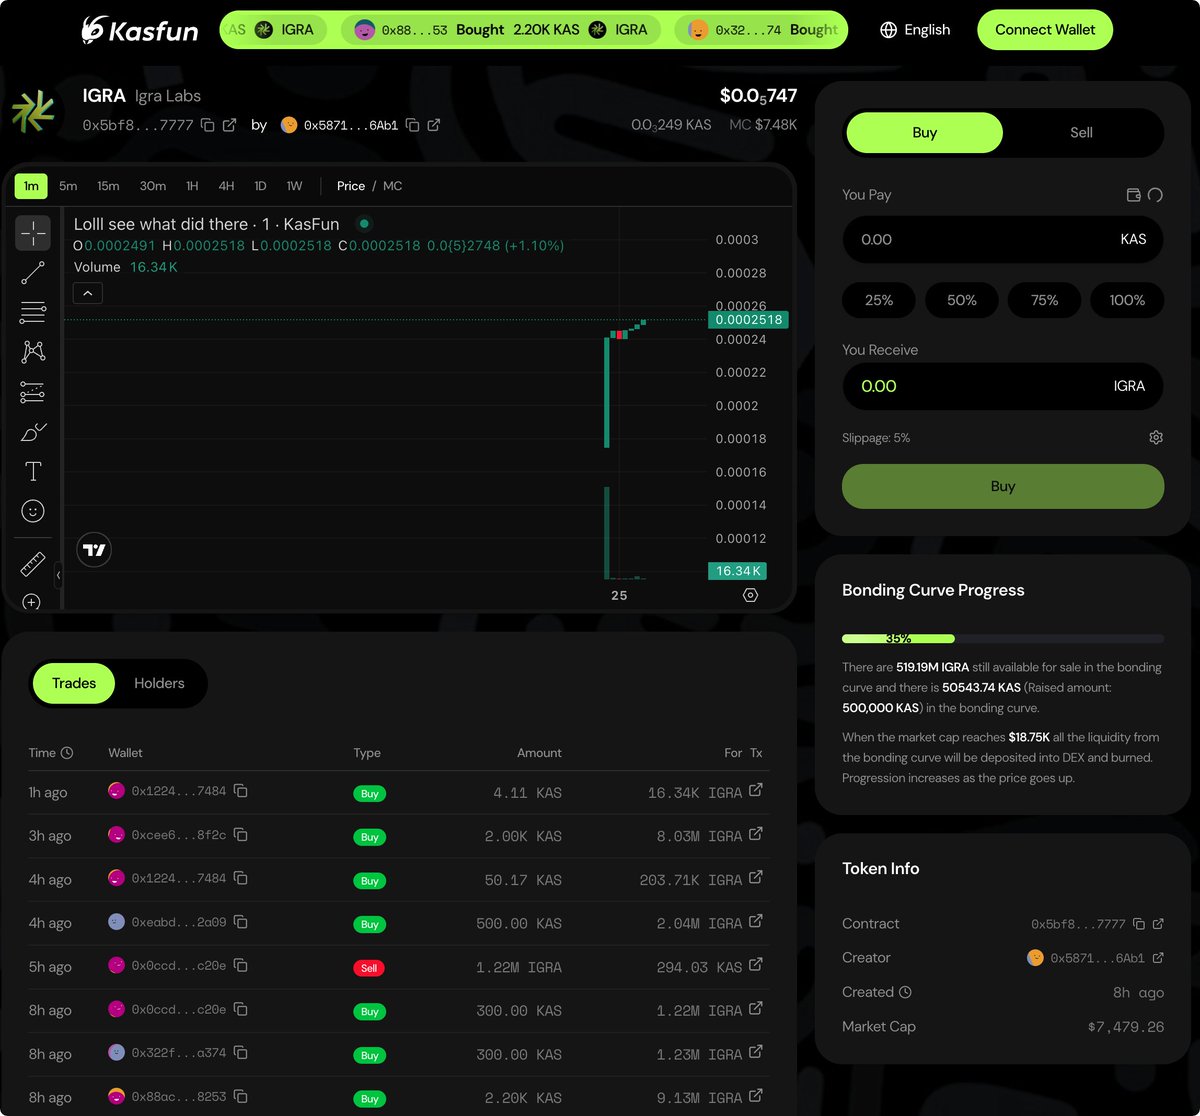
Task: Switch the chart to Price mode
Action: coord(351,186)
